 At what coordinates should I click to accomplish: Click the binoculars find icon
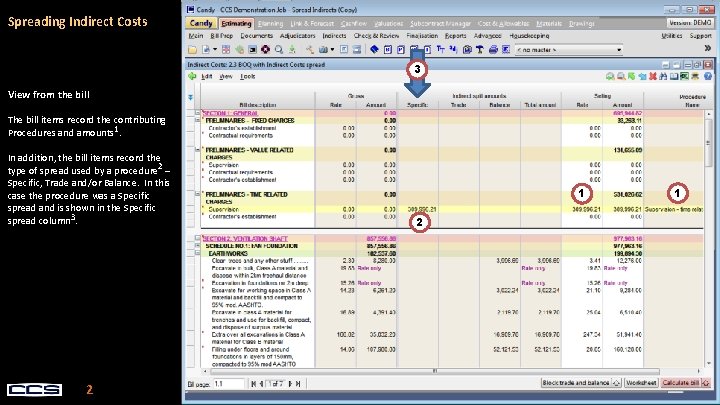(663, 76)
